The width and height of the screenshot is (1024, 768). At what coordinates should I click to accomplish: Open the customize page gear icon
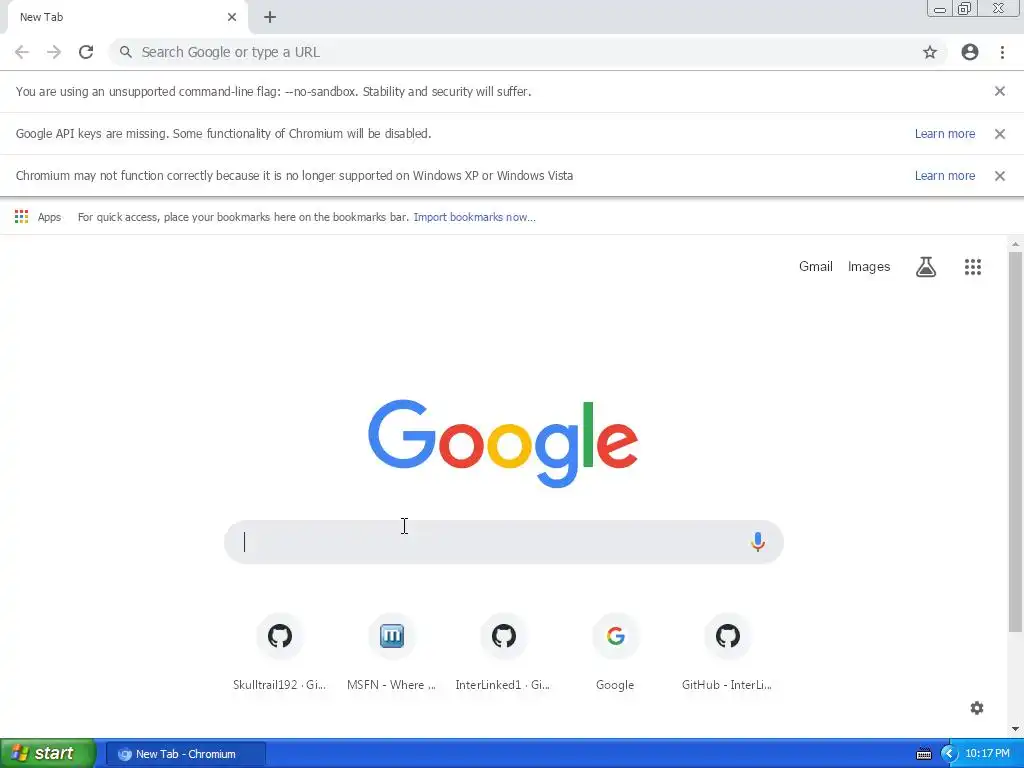coord(977,708)
